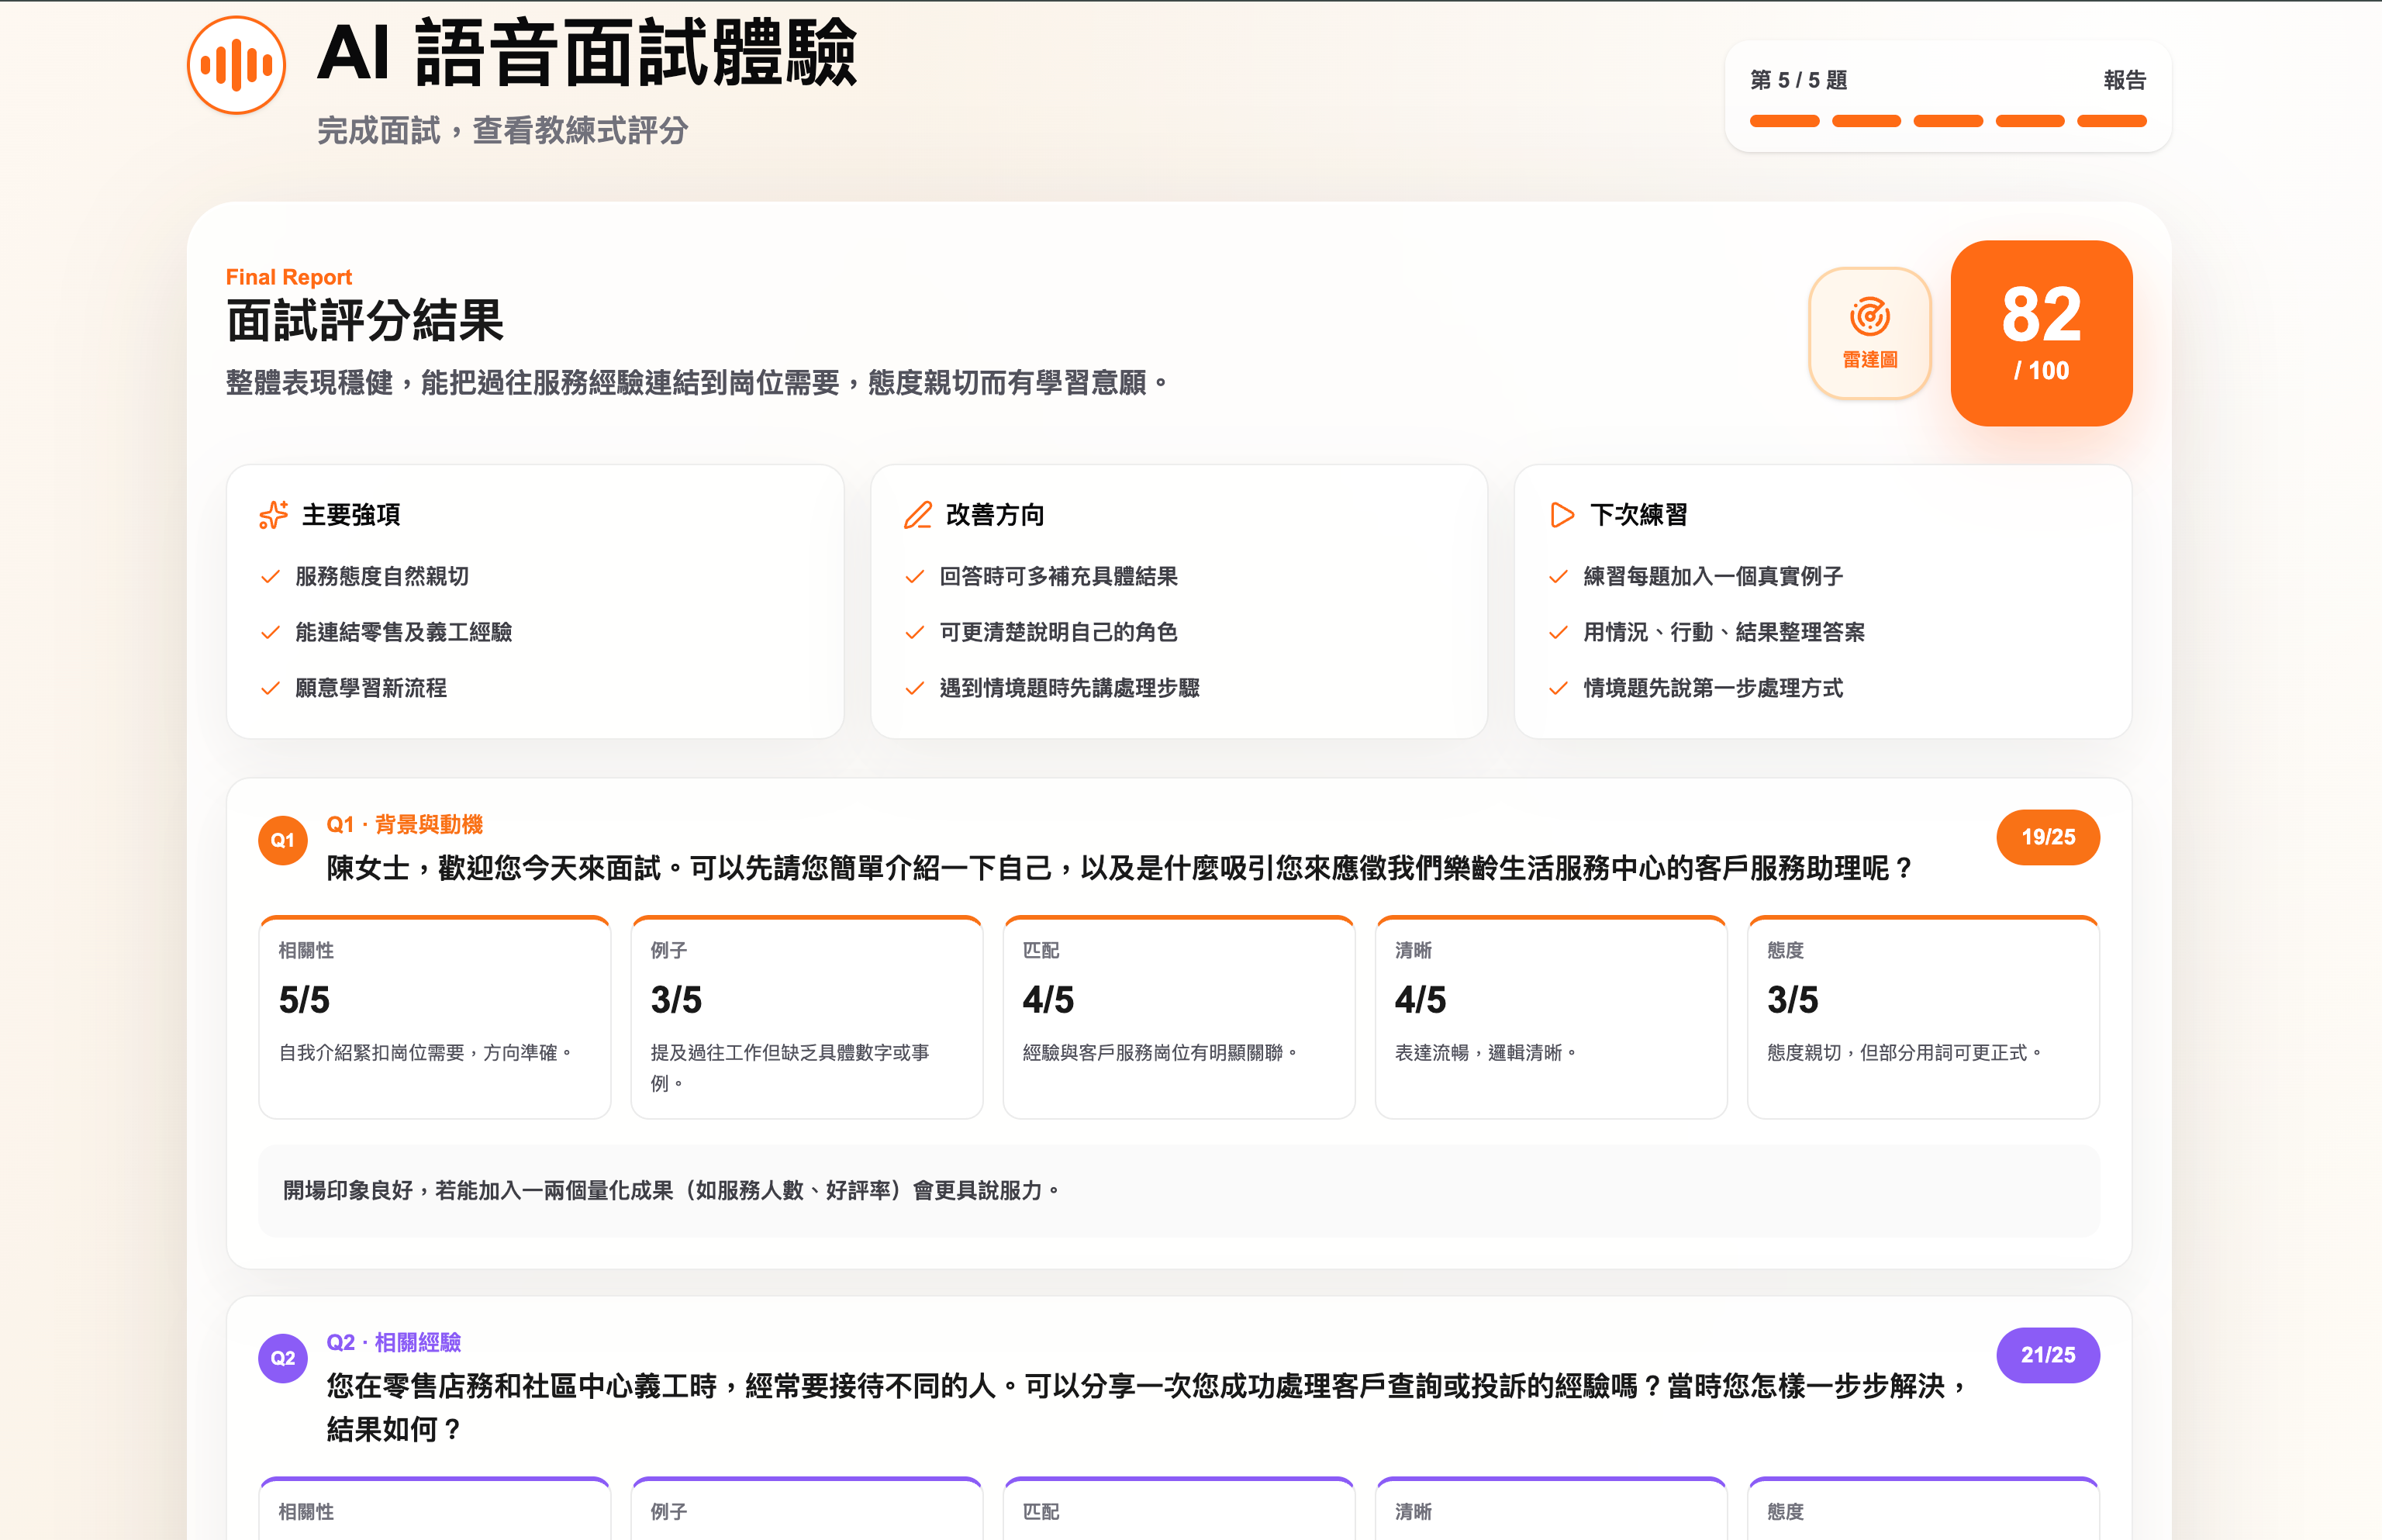Image resolution: width=2382 pixels, height=1540 pixels.
Task: Click the 下次練習 card heading
Action: click(1638, 515)
